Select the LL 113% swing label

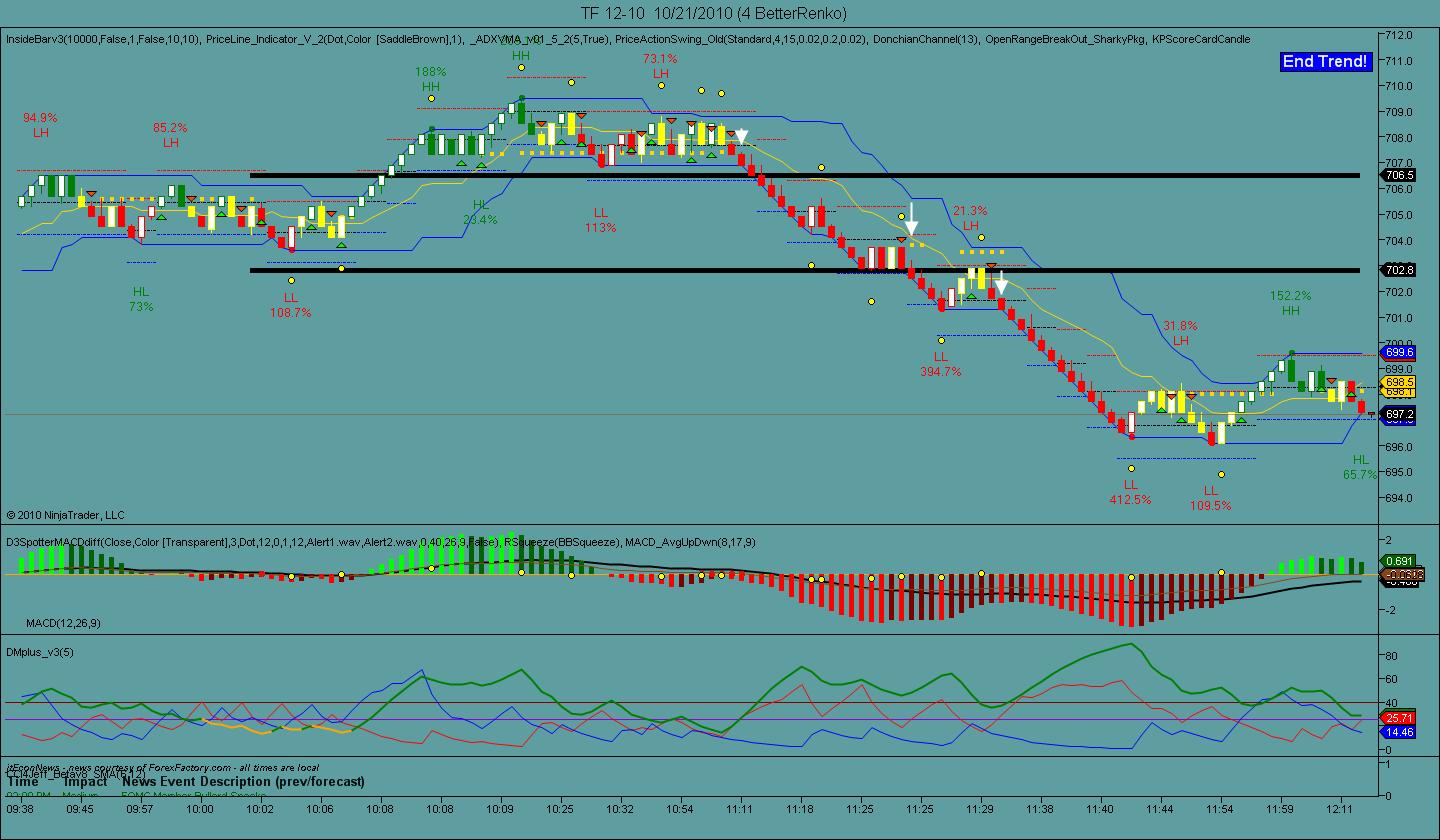600,219
